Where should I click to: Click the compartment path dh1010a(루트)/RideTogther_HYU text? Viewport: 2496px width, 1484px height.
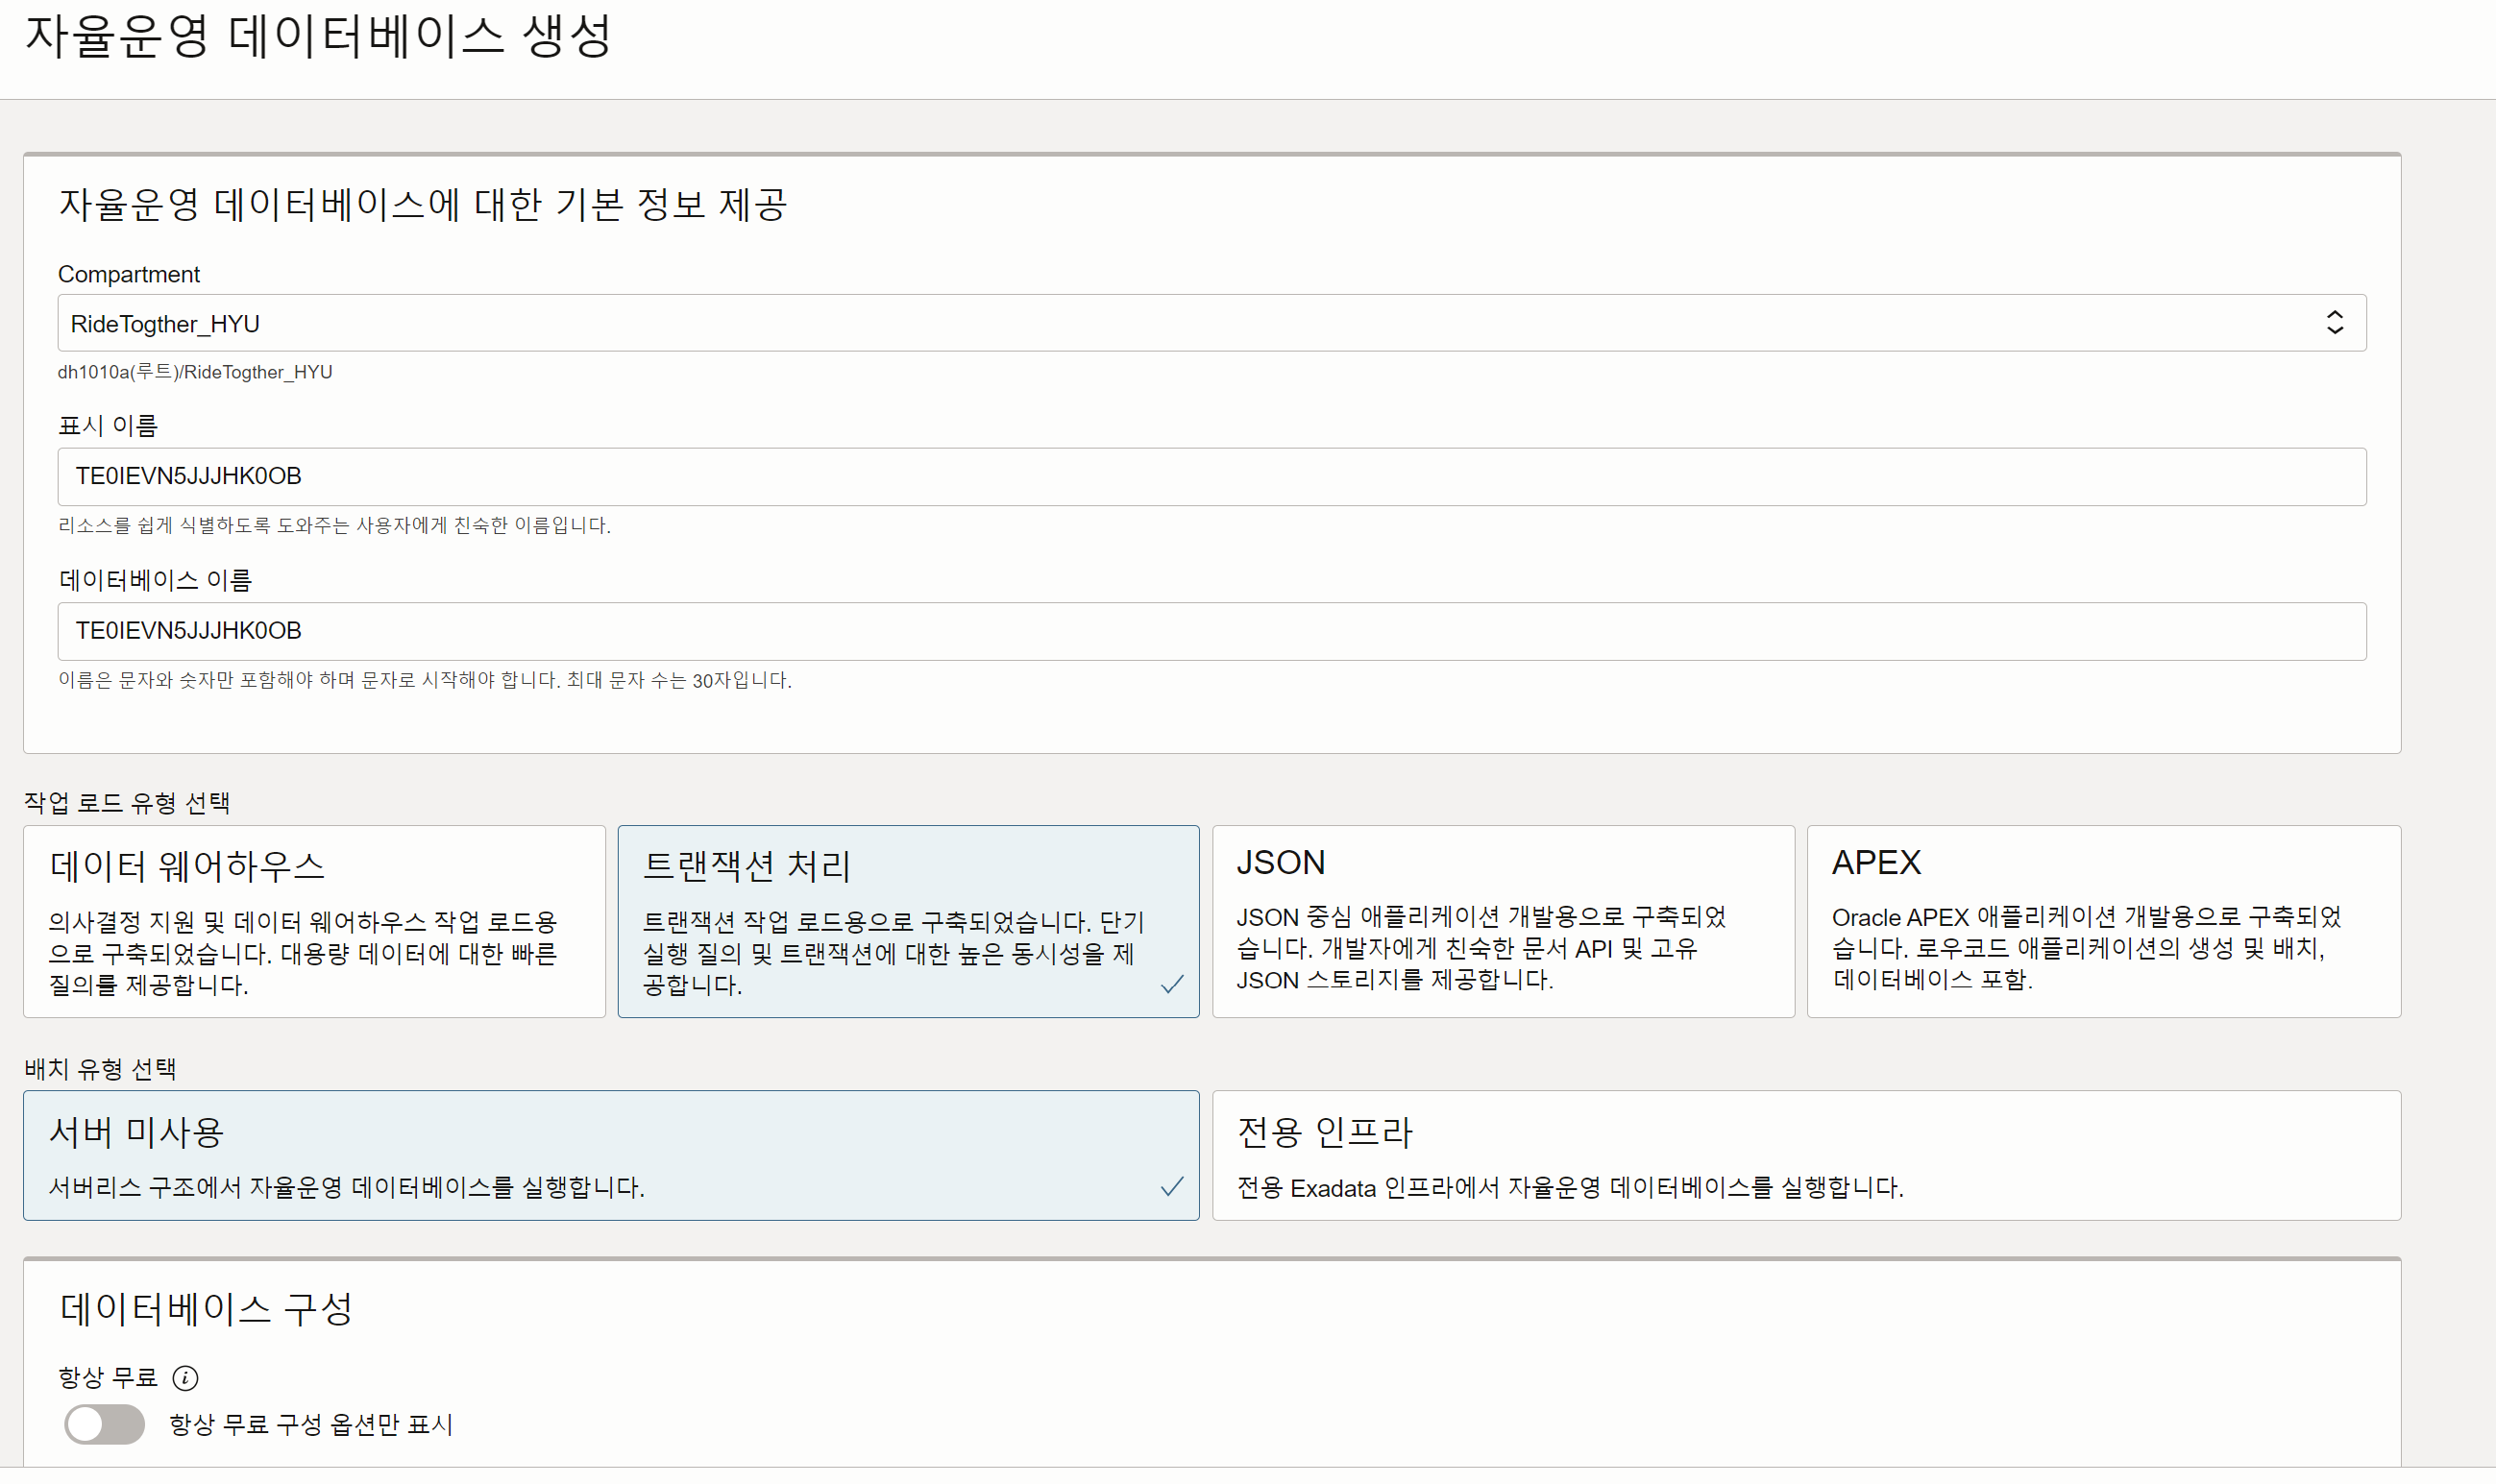coord(195,372)
